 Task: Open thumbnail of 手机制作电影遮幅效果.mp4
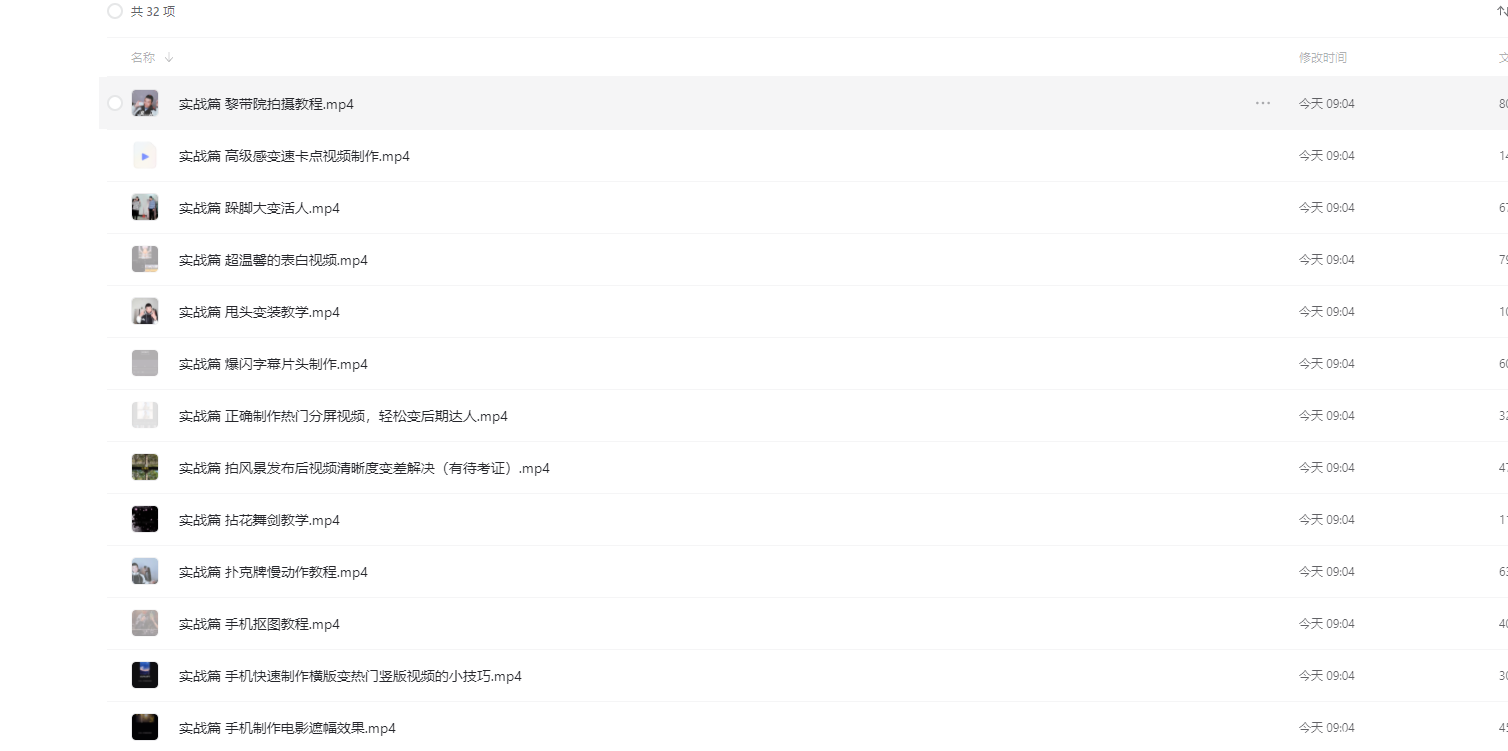pos(145,727)
